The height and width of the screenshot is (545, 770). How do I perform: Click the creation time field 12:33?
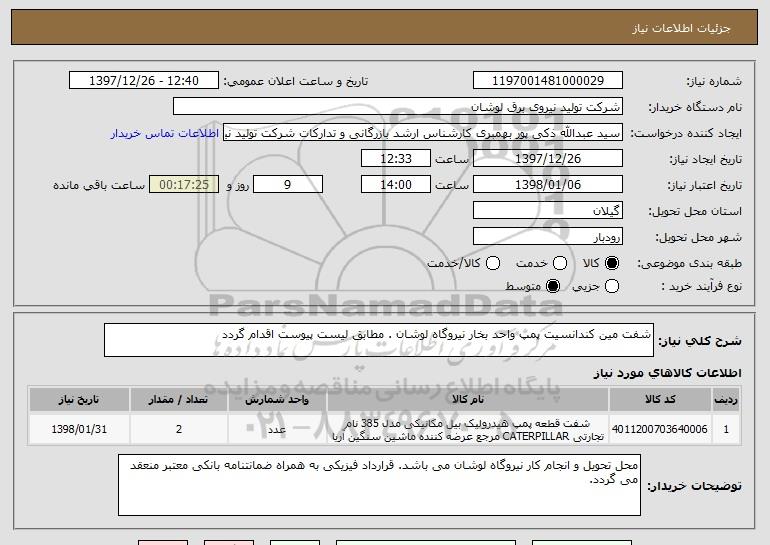396,159
